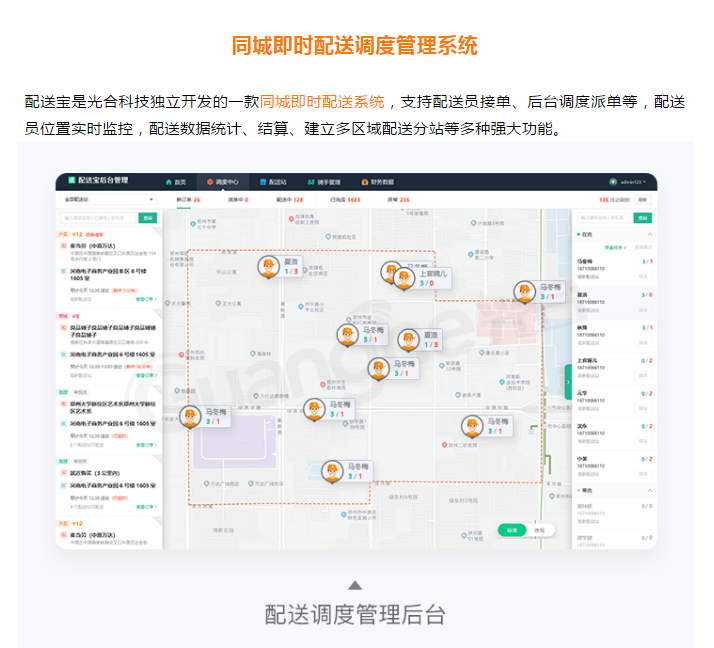Switch map to night mode toggle
714x648 pixels.
point(540,530)
